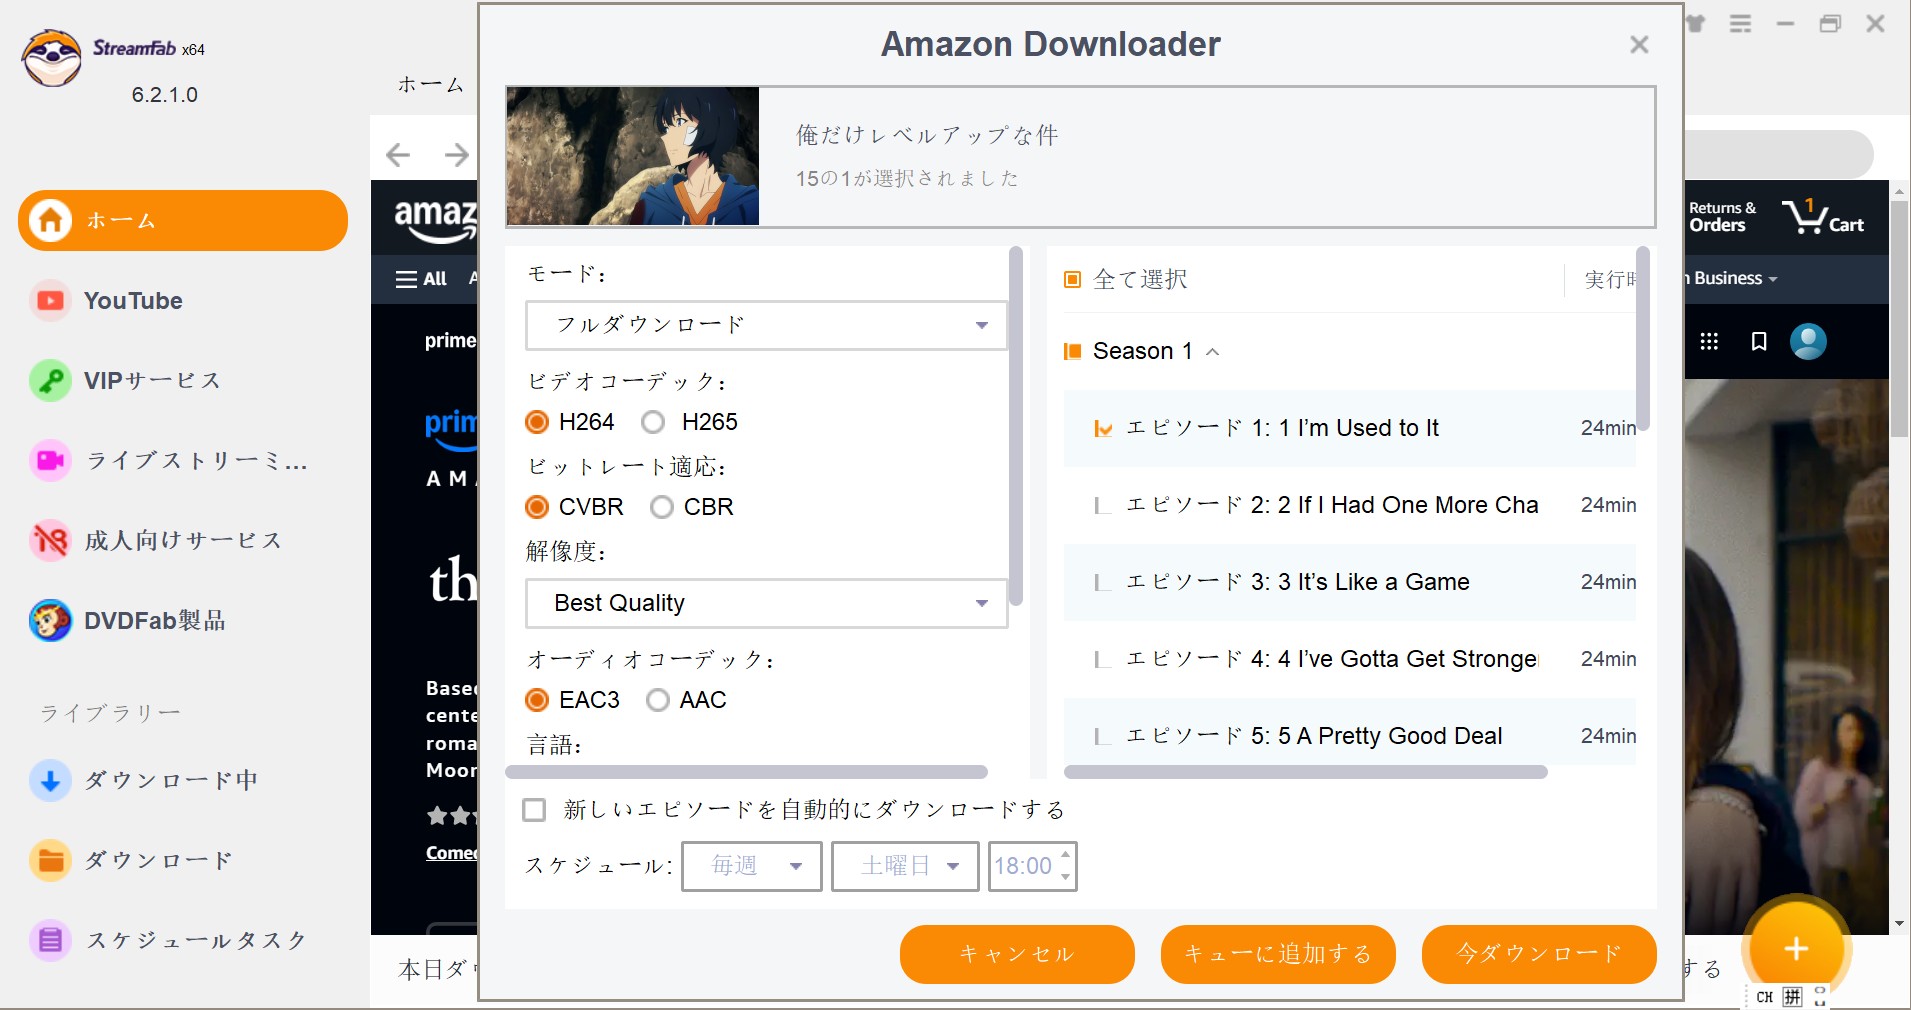Click the anime cover thumbnail

point(633,156)
